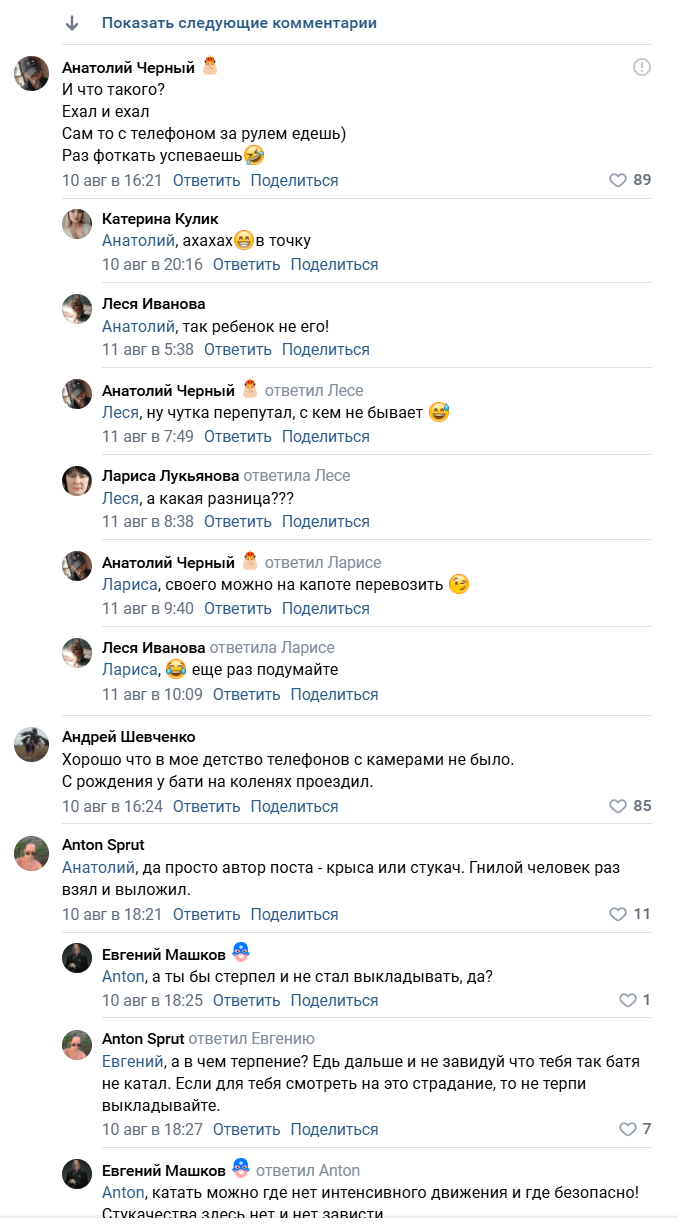Image resolution: width=678 pixels, height=1228 pixels.
Task: Open the report icon on Анатолий Черный's comment
Action: (x=642, y=67)
